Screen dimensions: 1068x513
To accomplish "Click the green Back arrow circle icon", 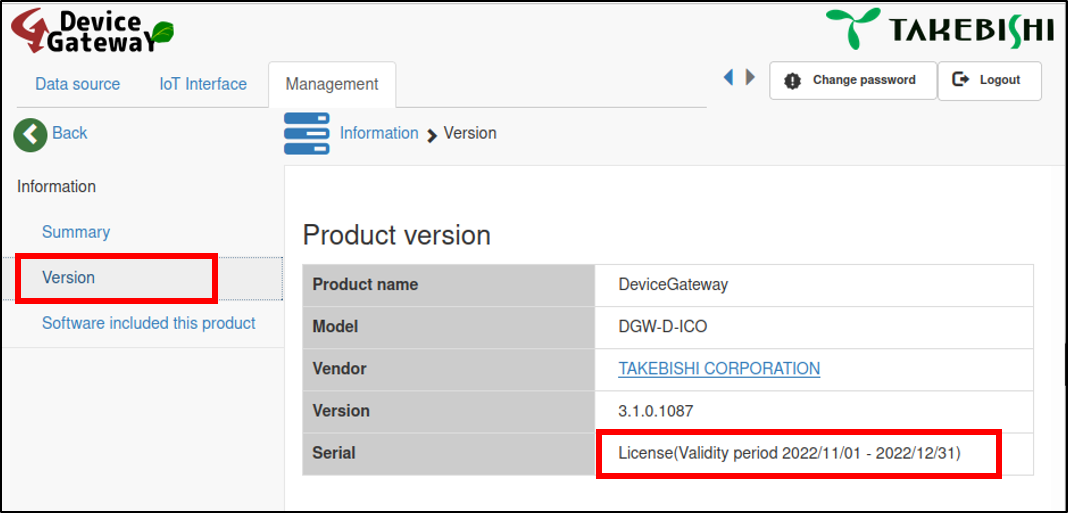I will point(30,134).
